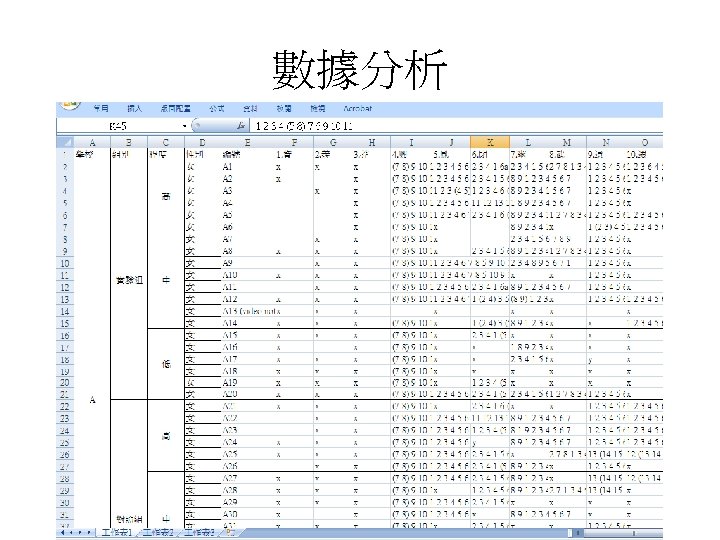Switch to sheet tab 工作表3
Image resolution: width=720 pixels, height=540 pixels.
200,532
